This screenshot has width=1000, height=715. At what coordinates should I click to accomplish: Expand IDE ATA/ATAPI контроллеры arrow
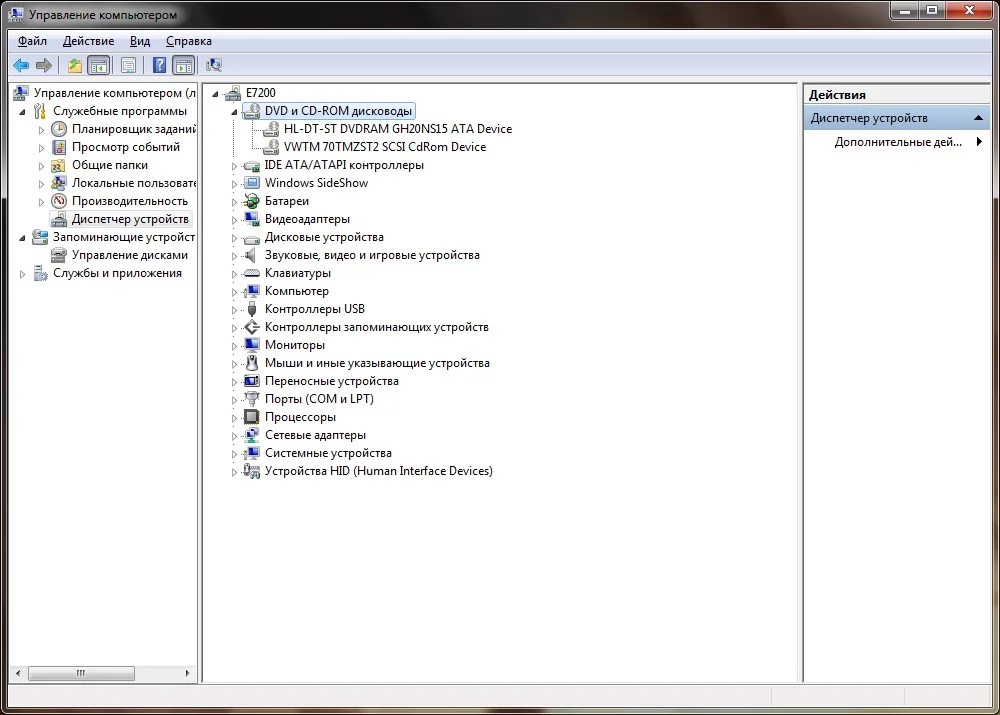[x=234, y=166]
